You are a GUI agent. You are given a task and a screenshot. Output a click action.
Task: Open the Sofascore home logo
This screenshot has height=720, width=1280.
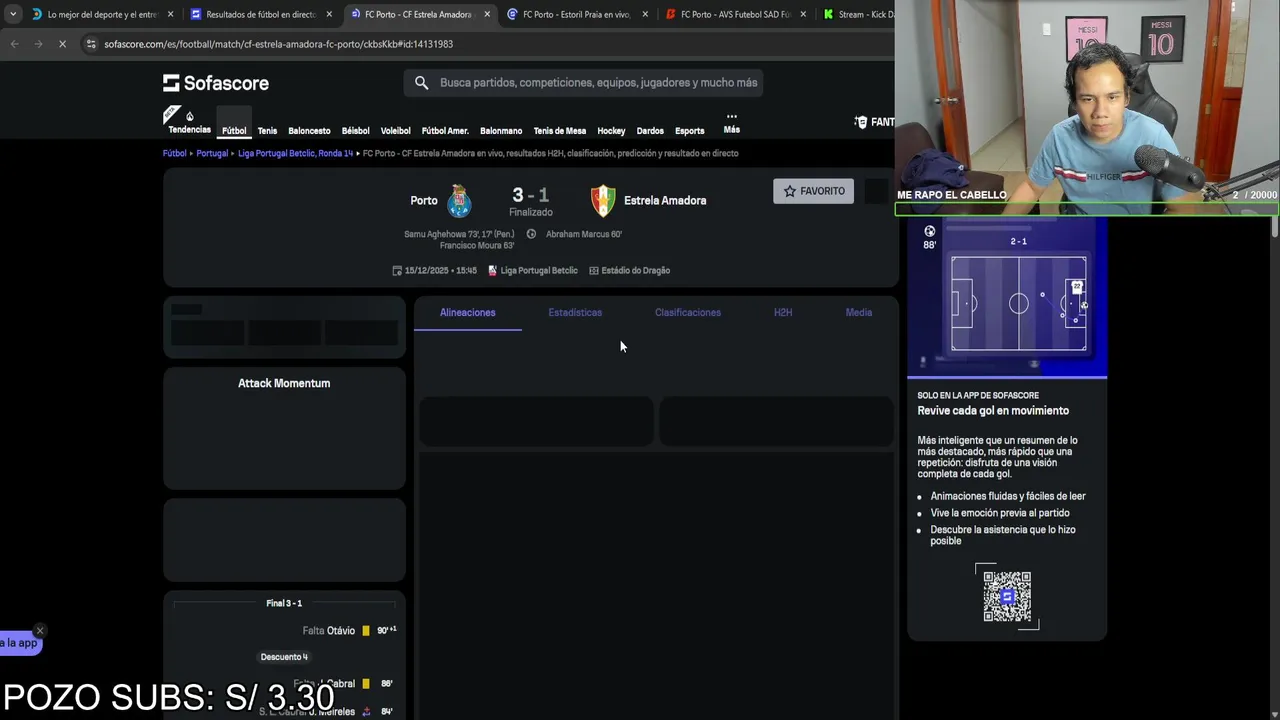216,83
